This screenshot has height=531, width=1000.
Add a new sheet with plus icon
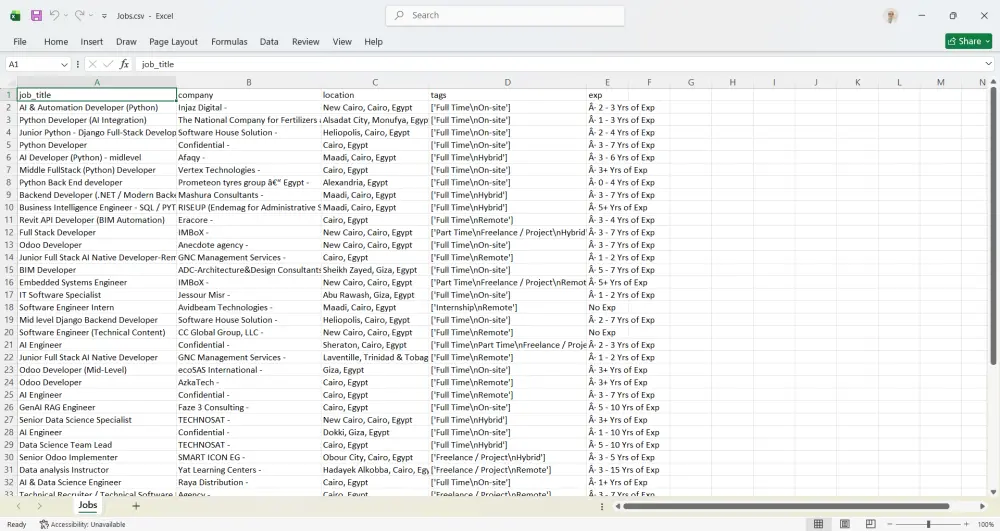tap(136, 506)
